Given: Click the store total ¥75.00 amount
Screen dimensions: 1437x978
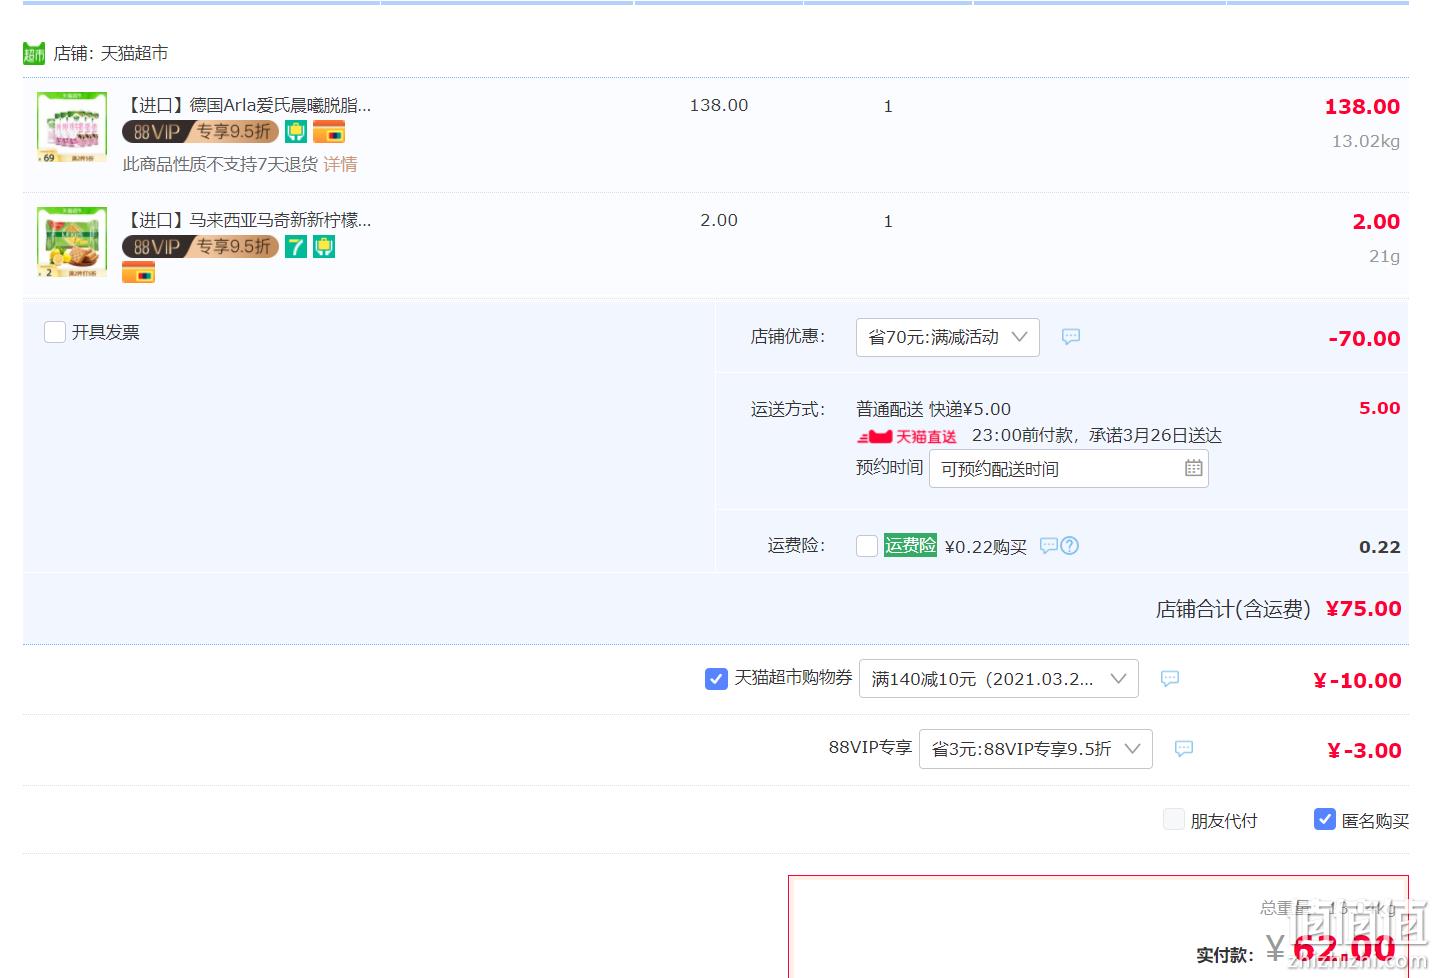Looking at the screenshot, I should (x=1363, y=609).
